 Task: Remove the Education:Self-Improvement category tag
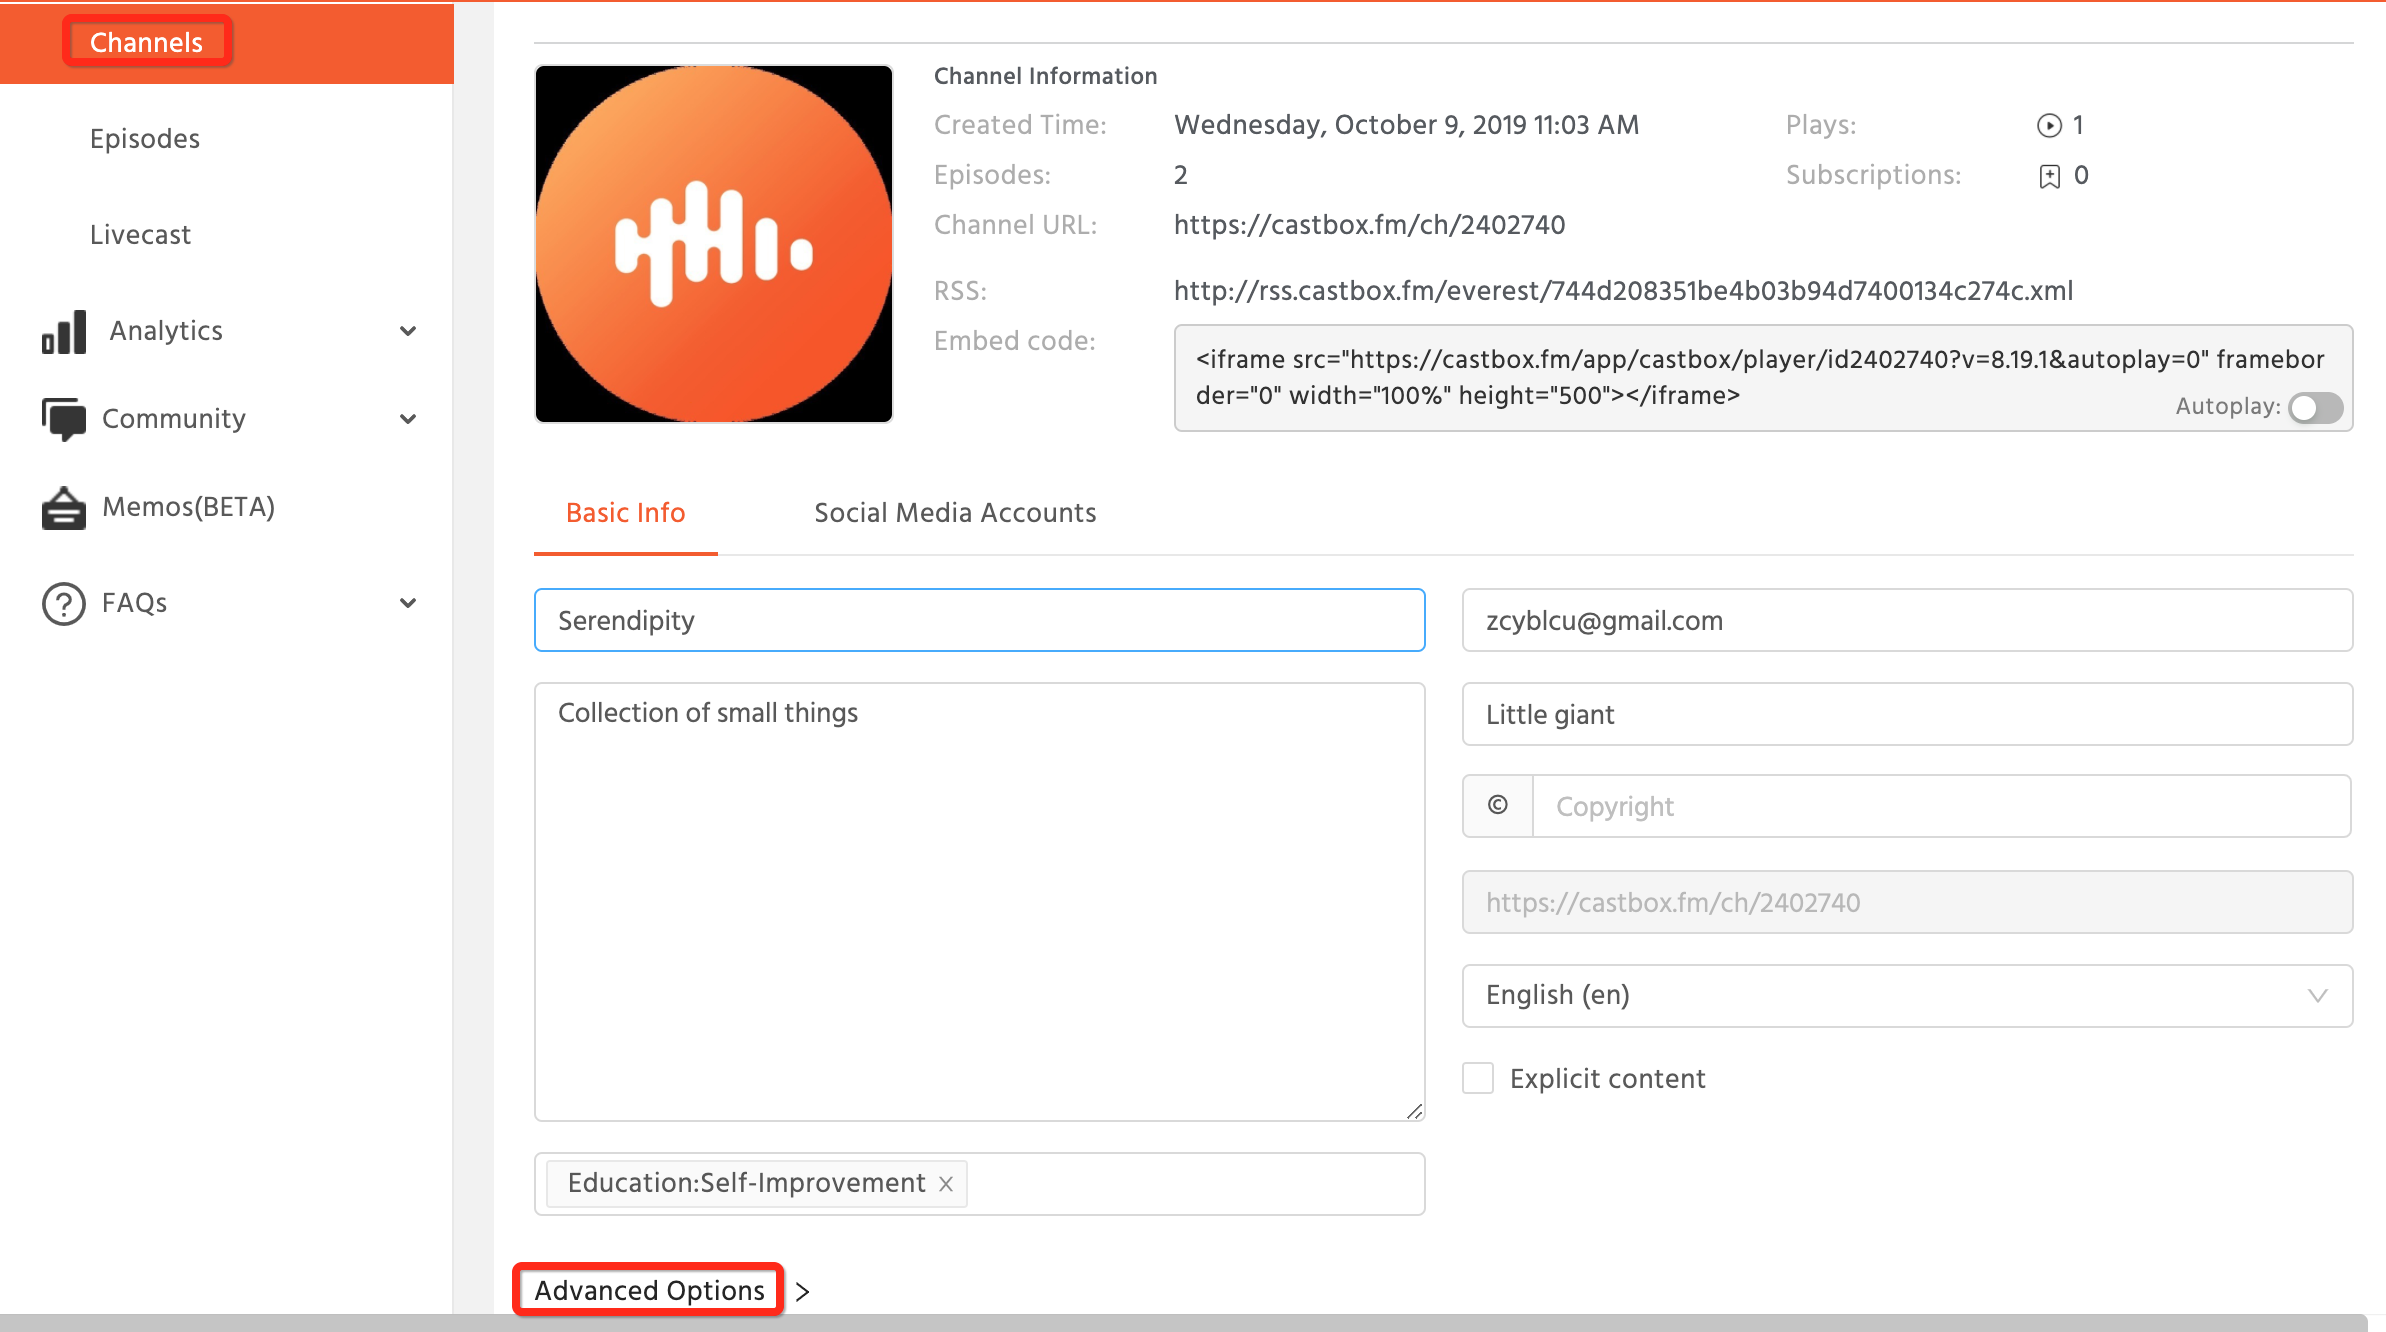coord(946,1184)
